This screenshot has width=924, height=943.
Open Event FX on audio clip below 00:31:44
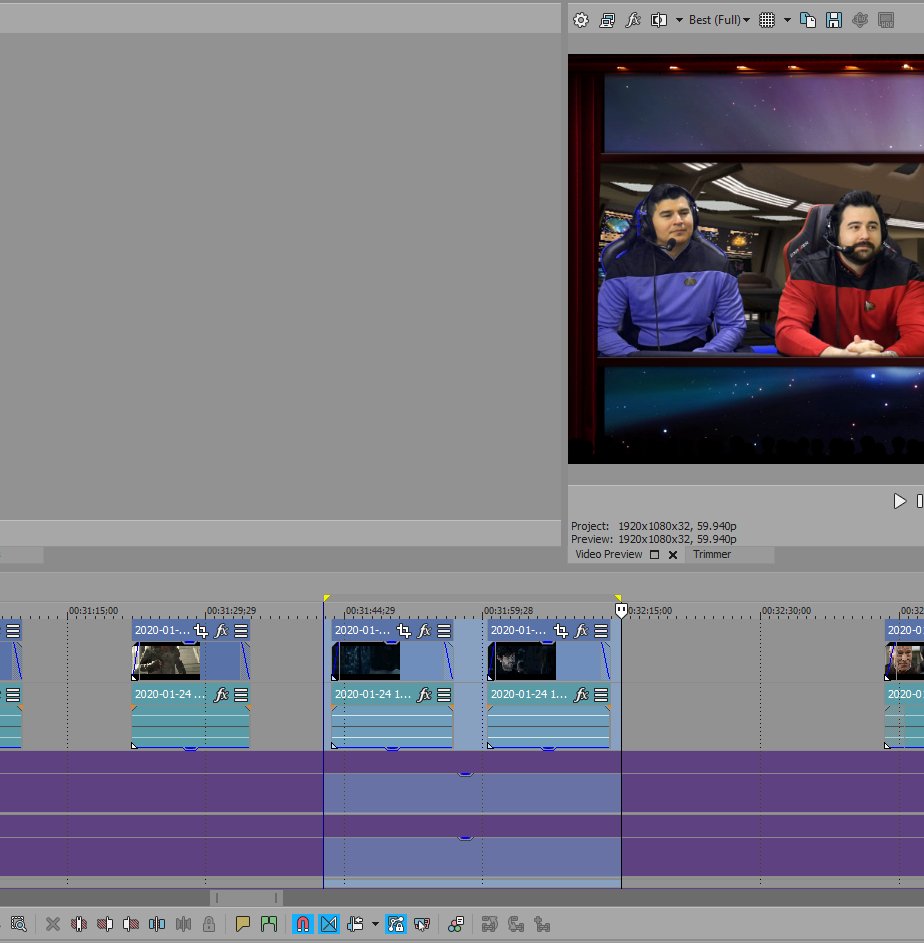(424, 695)
